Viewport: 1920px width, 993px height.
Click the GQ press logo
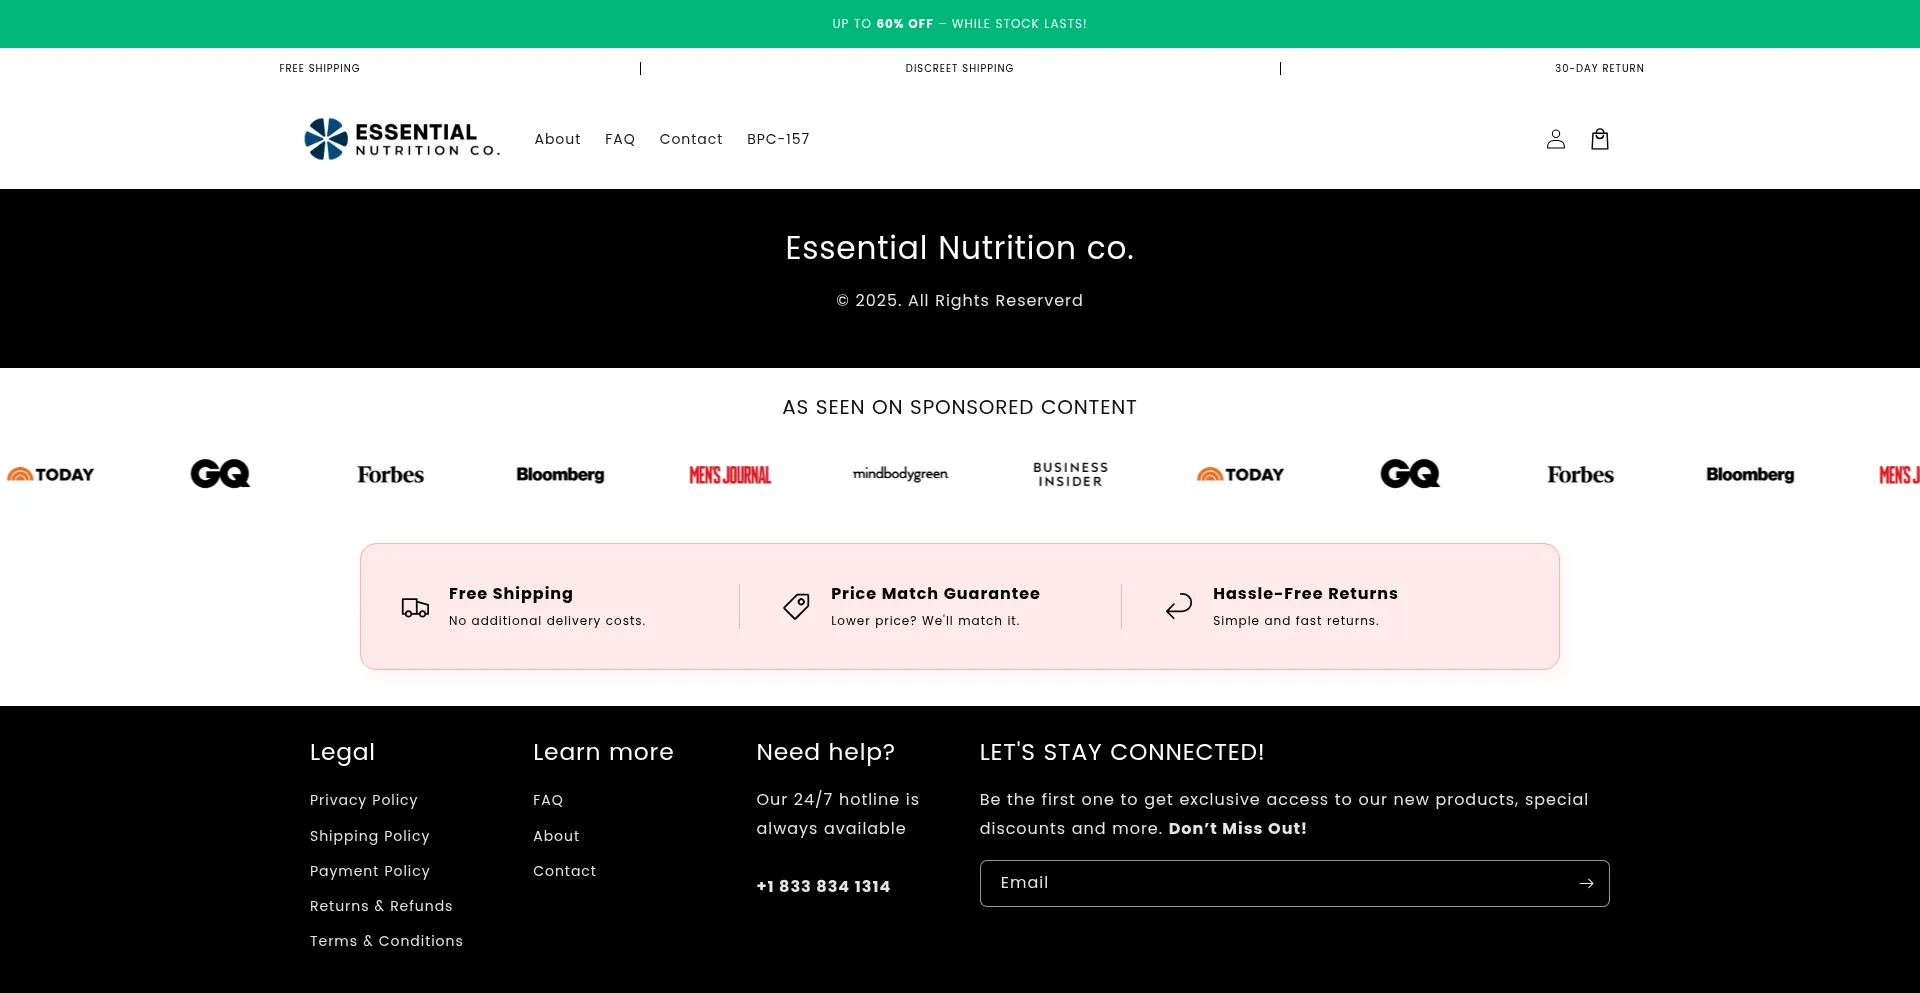219,473
